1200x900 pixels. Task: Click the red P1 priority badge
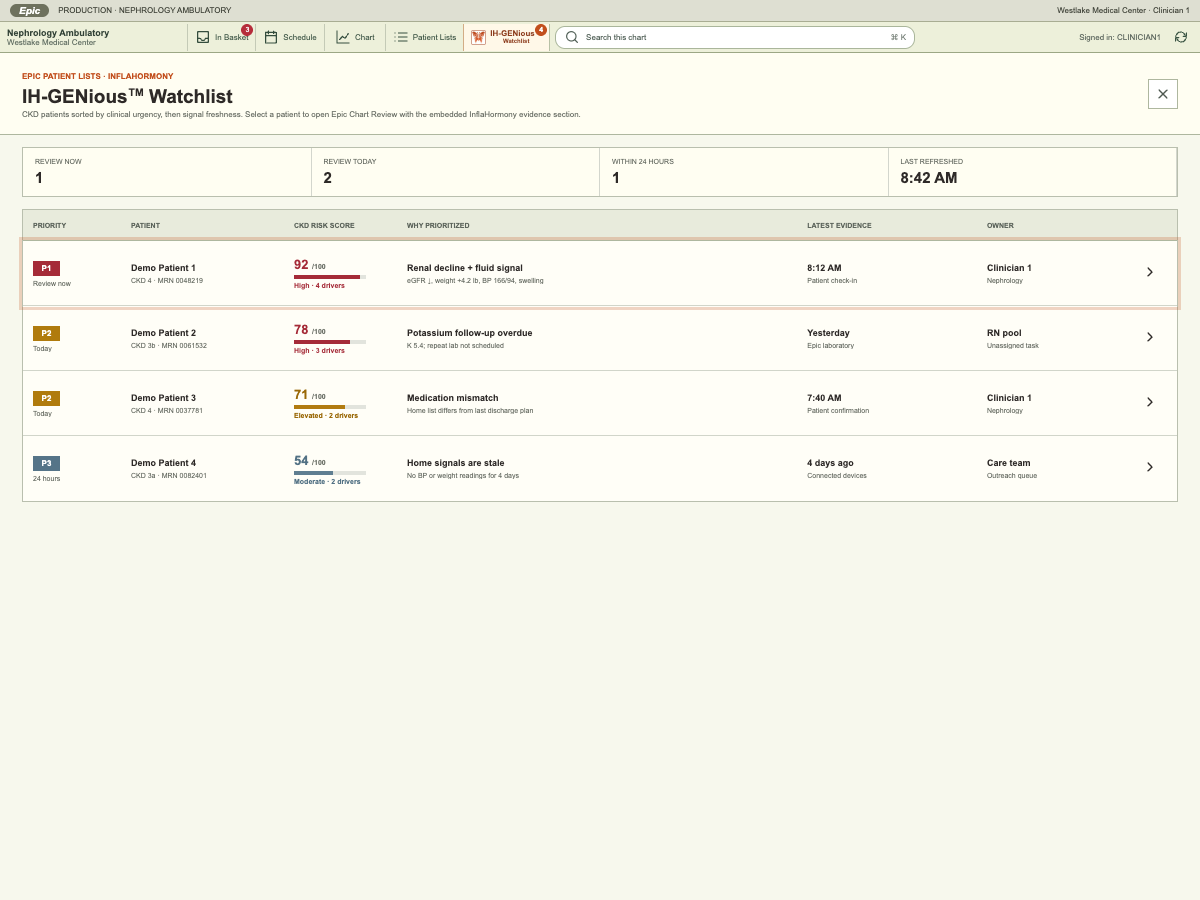pyautogui.click(x=46, y=268)
